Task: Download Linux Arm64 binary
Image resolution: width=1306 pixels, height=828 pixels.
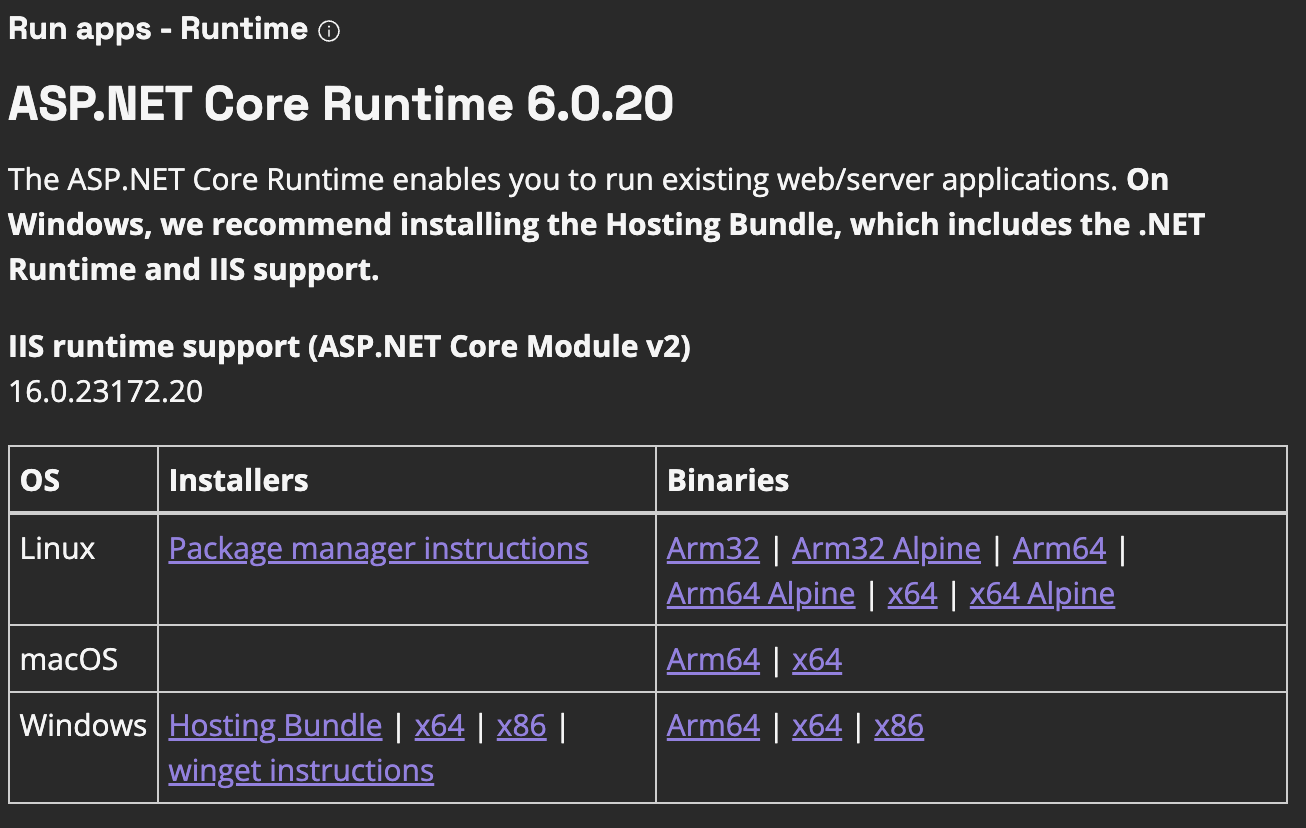Action: 1059,549
